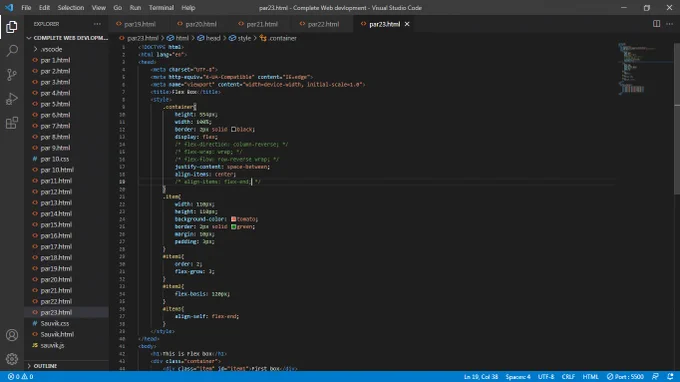The image size is (680, 382).
Task: Open the Edit menu
Action: [x=44, y=8]
